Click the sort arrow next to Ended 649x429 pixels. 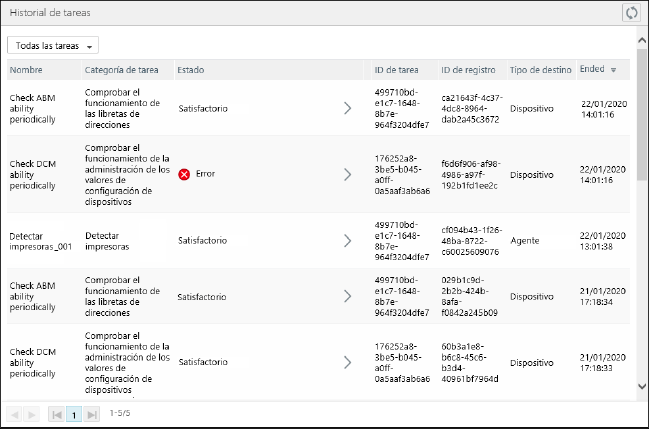tap(613, 70)
